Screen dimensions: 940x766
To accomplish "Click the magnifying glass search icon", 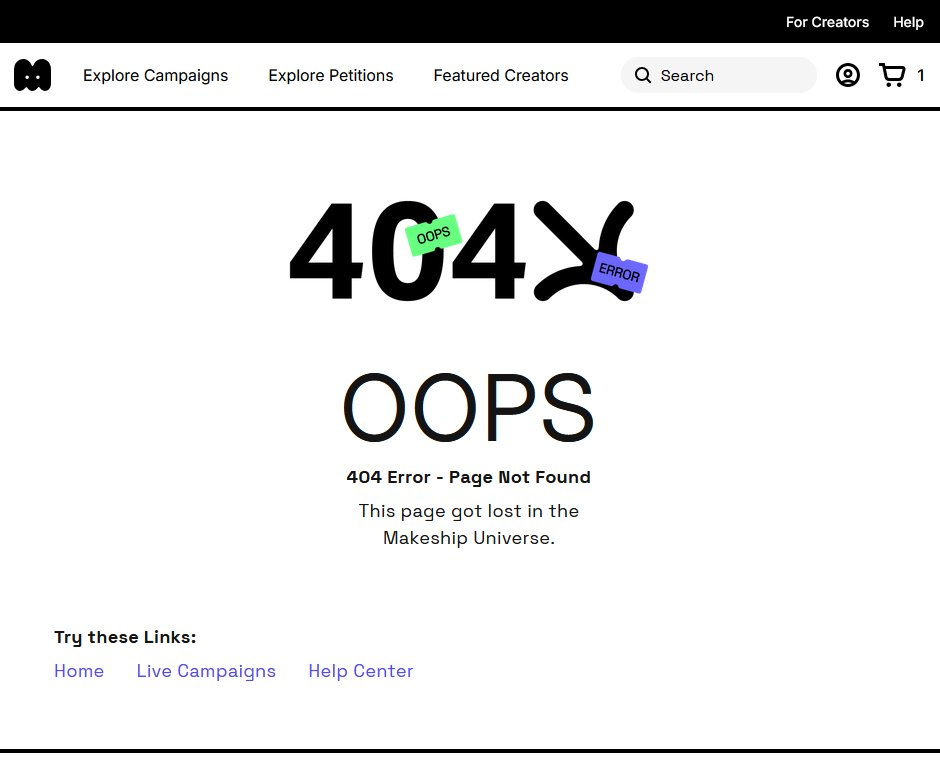I will pyautogui.click(x=643, y=75).
